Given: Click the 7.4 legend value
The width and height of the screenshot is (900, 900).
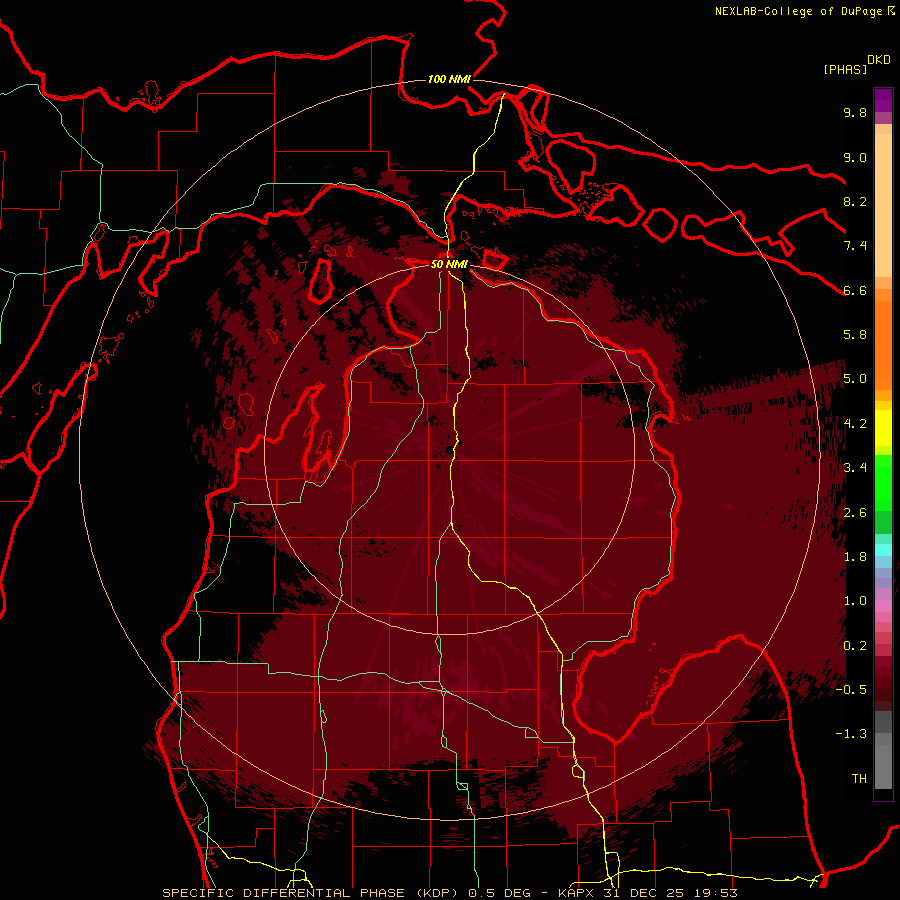Looking at the screenshot, I should tap(855, 246).
